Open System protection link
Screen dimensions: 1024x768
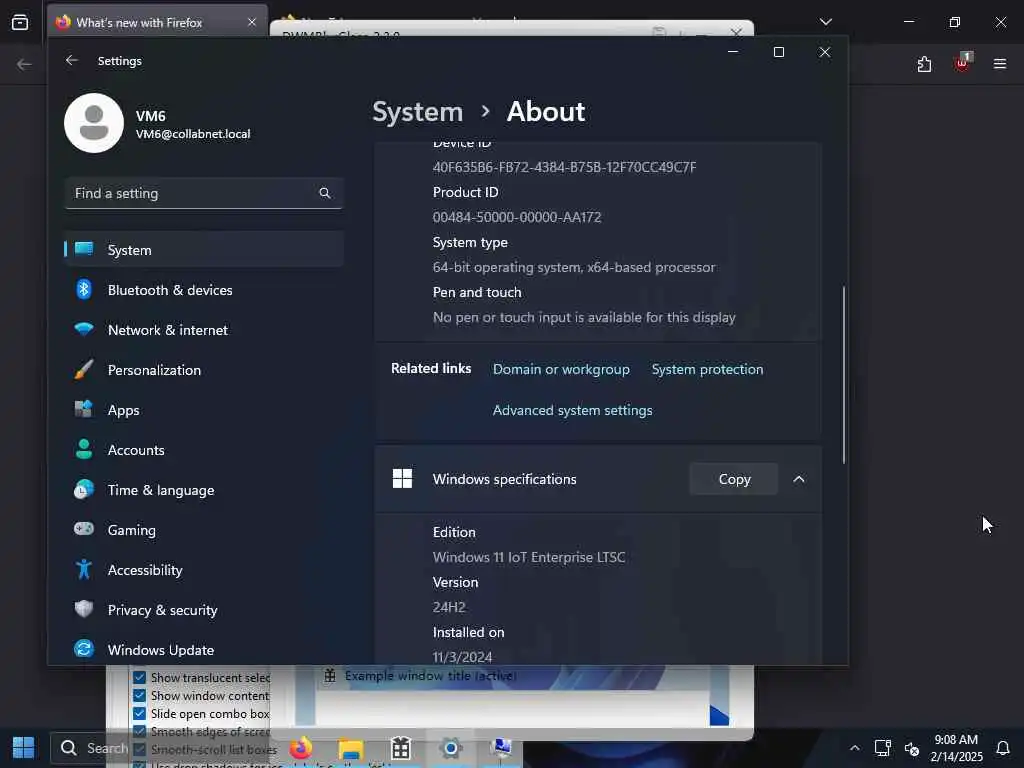(x=707, y=369)
